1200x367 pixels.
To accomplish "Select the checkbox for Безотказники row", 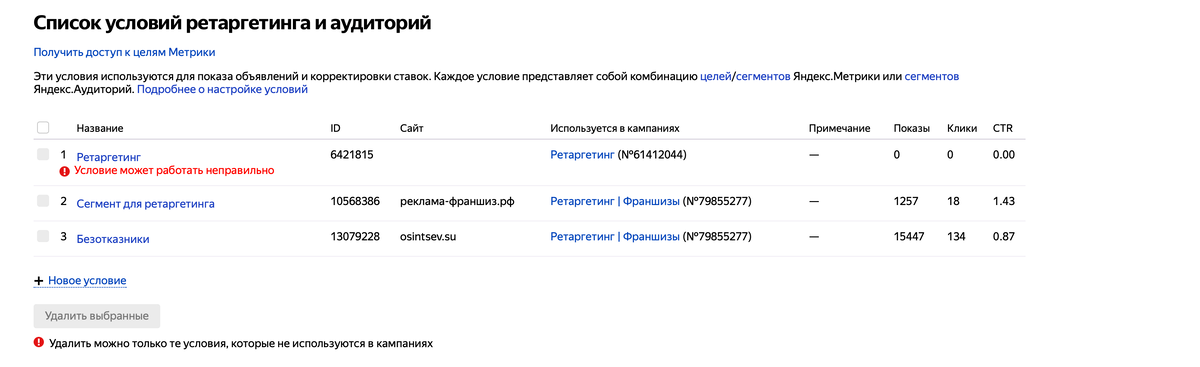I will coord(43,237).
